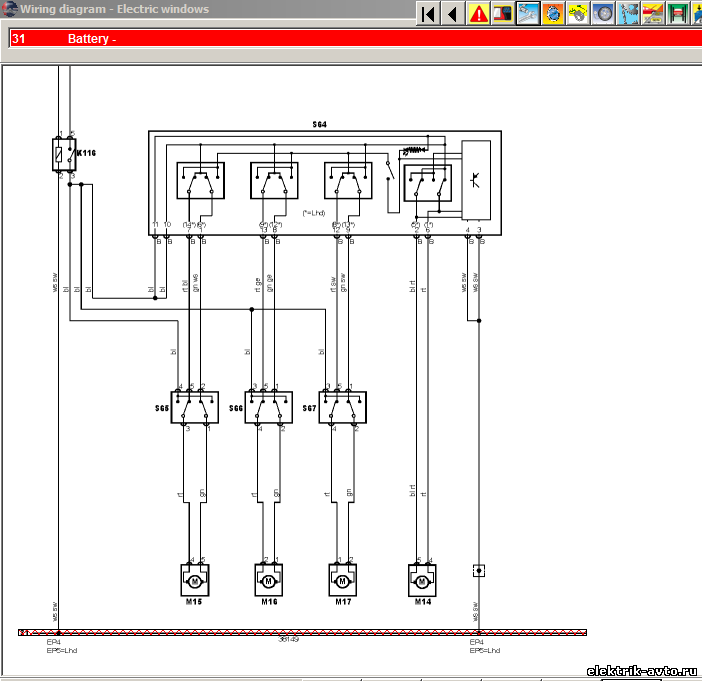Click the K116 relay symbol
The width and height of the screenshot is (702, 681).
coord(64,155)
